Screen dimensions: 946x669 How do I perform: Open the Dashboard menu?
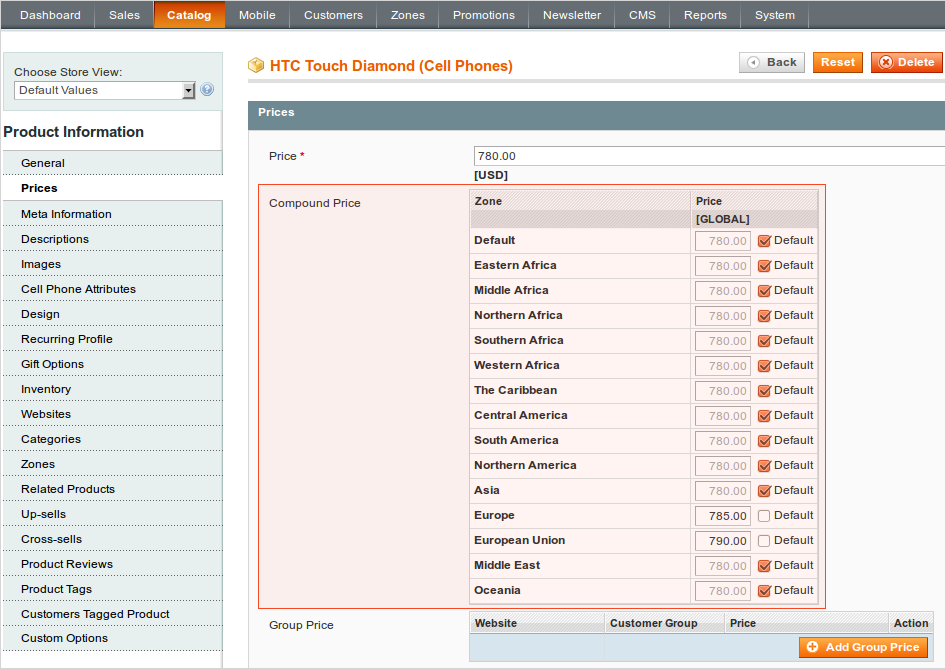(50, 15)
